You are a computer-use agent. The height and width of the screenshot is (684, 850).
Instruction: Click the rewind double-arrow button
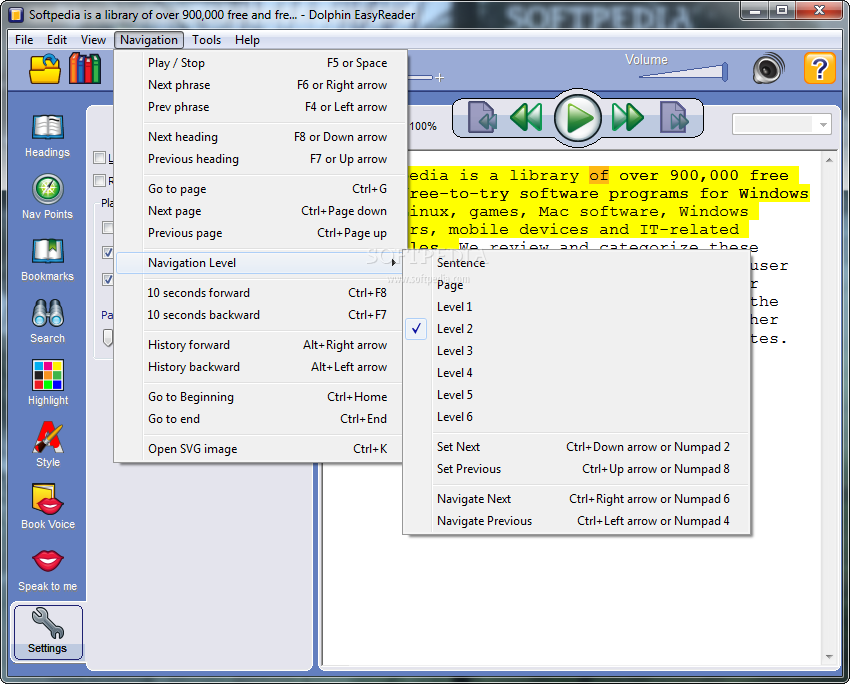pyautogui.click(x=526, y=117)
